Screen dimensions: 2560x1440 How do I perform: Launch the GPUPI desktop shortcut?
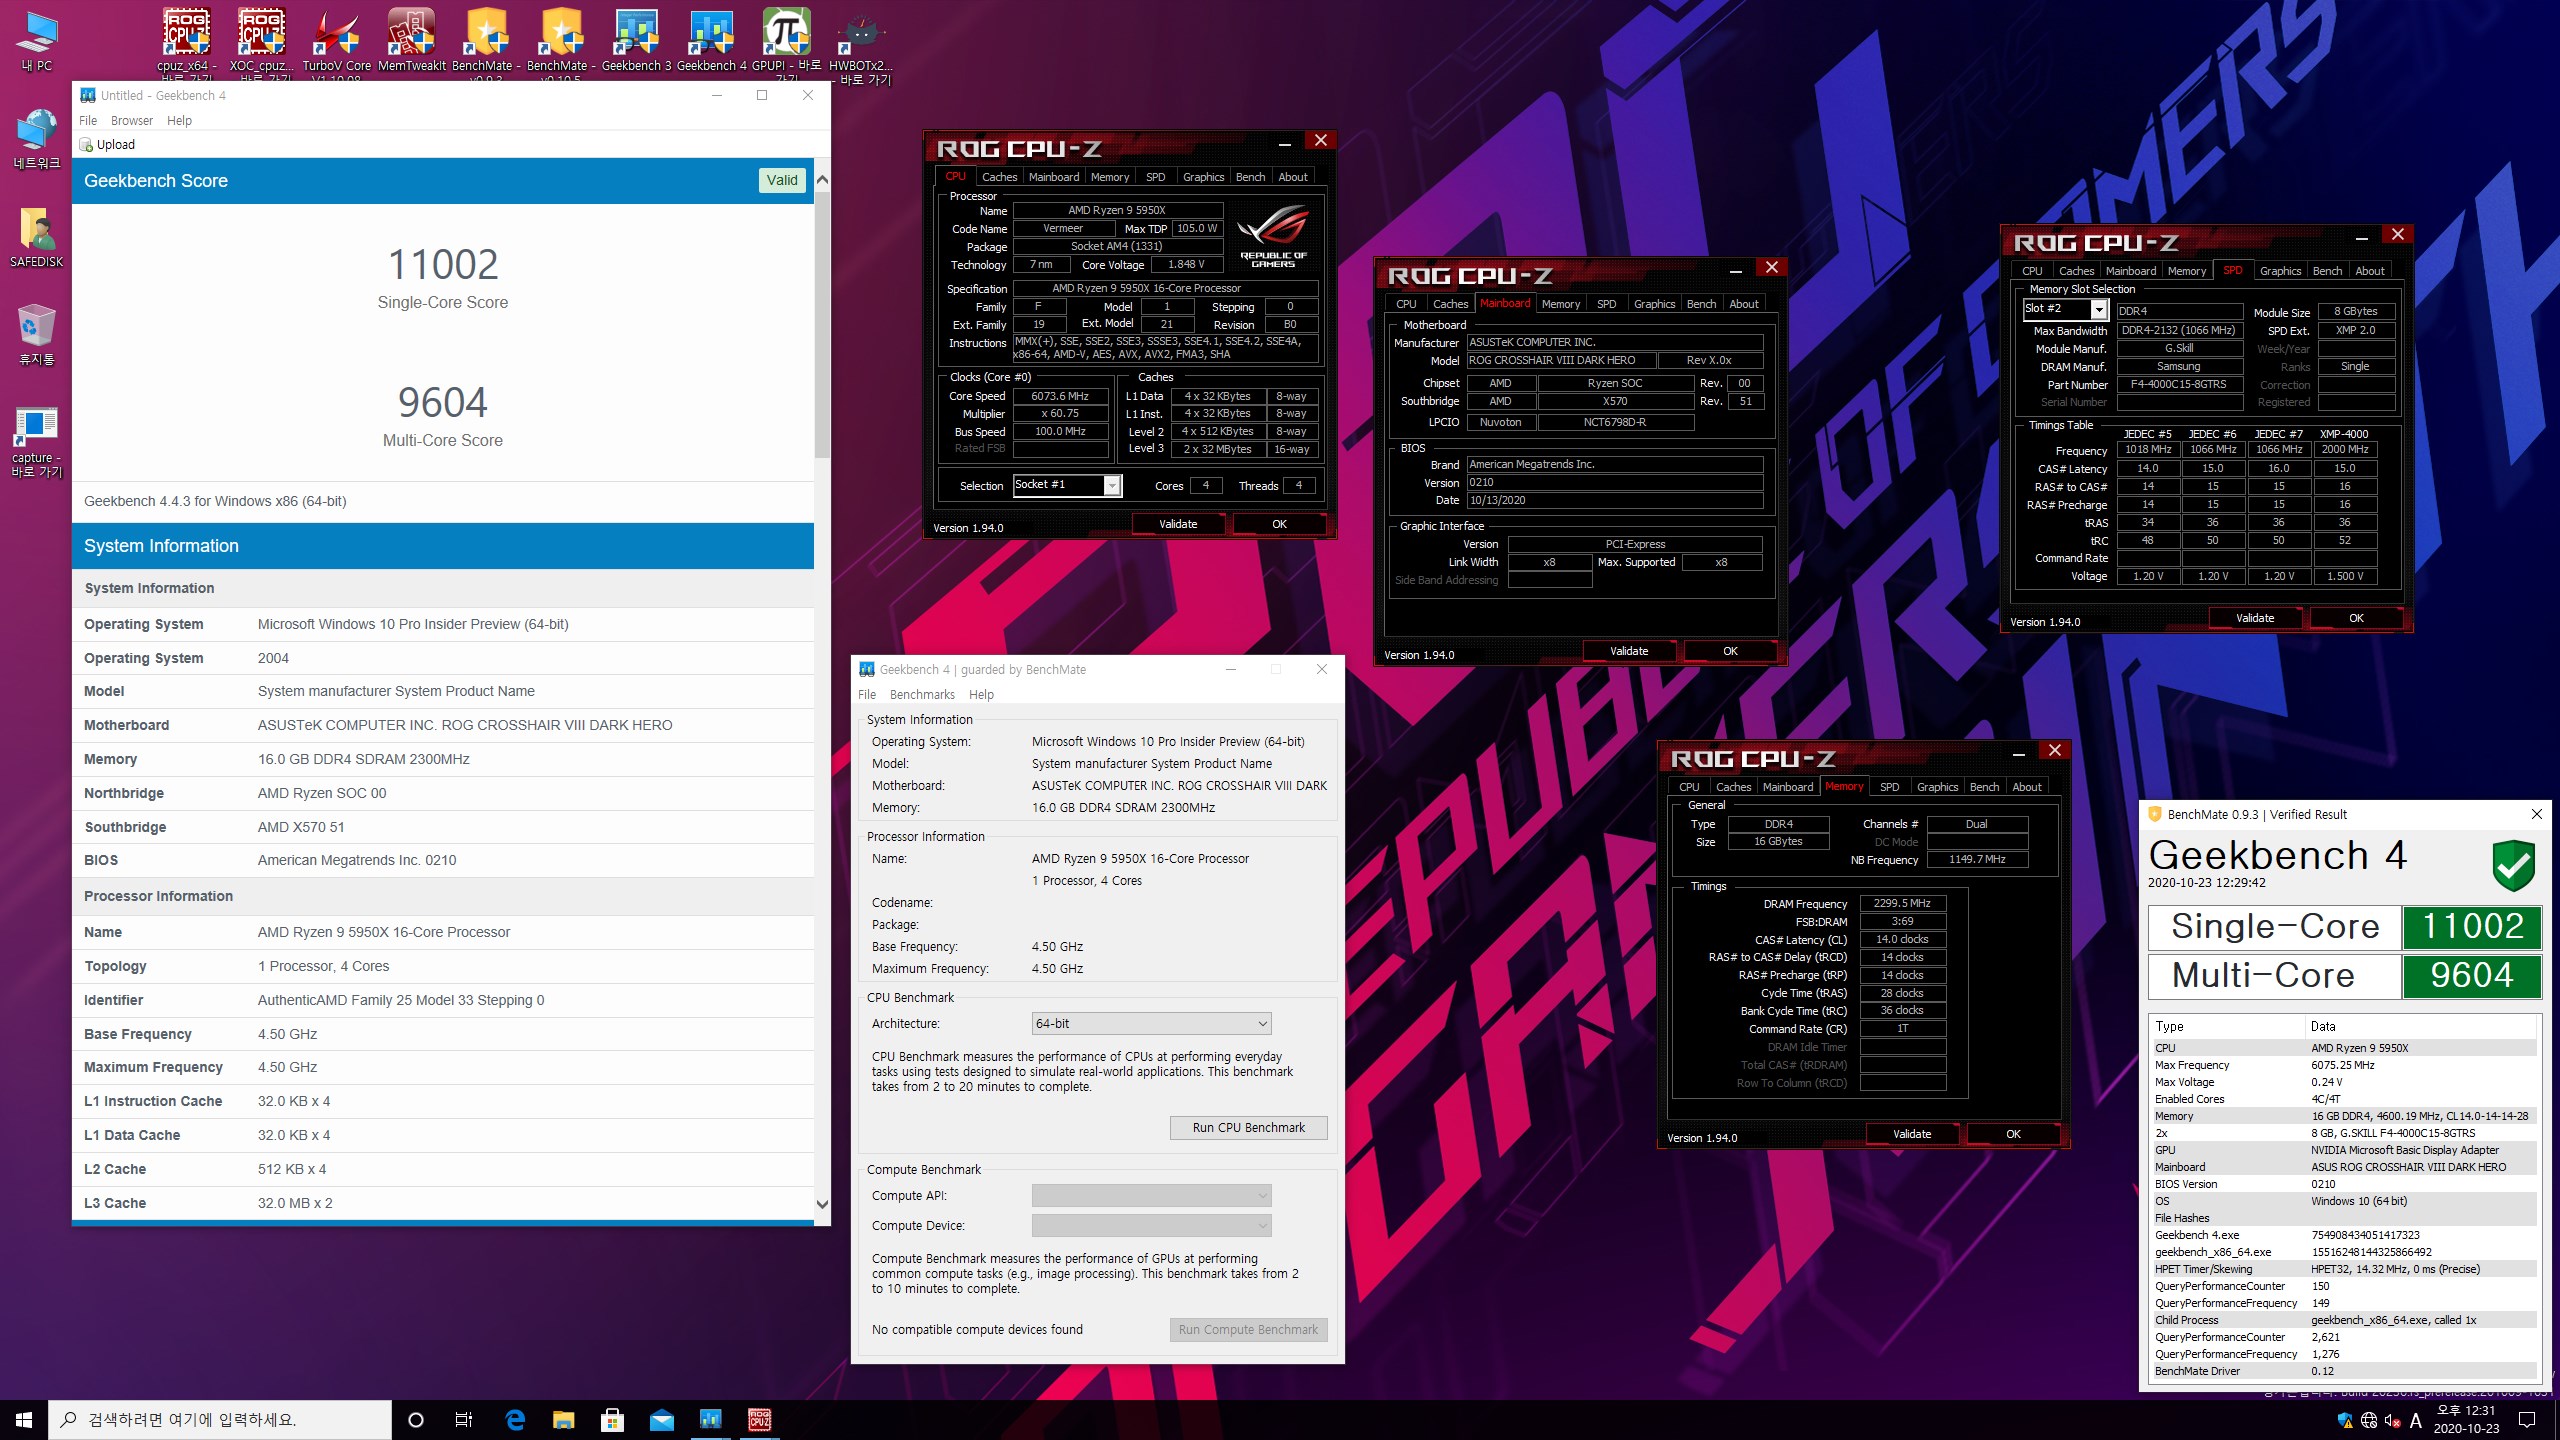(786, 42)
